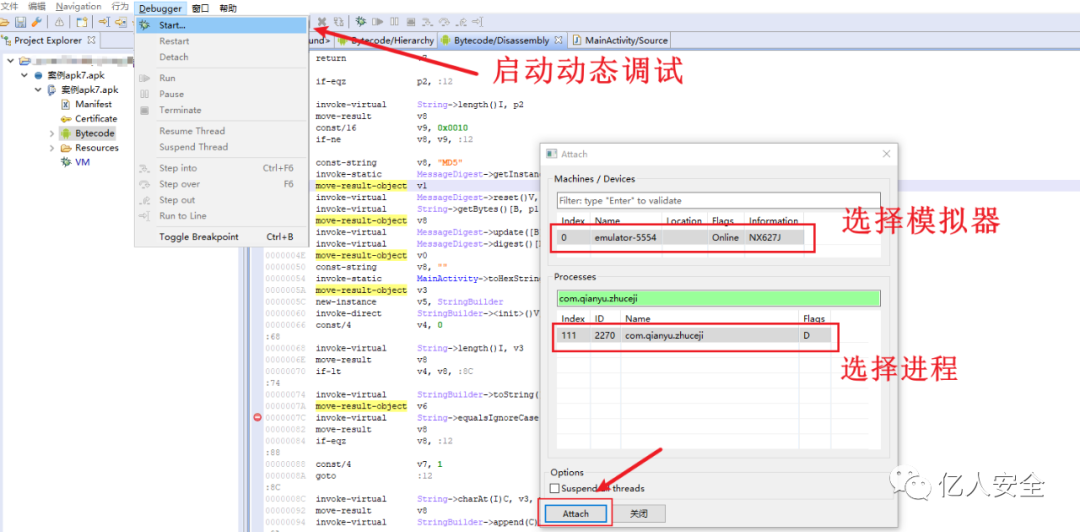Click the ID column header in processes table
The width and height of the screenshot is (1080, 532).
[x=606, y=318]
